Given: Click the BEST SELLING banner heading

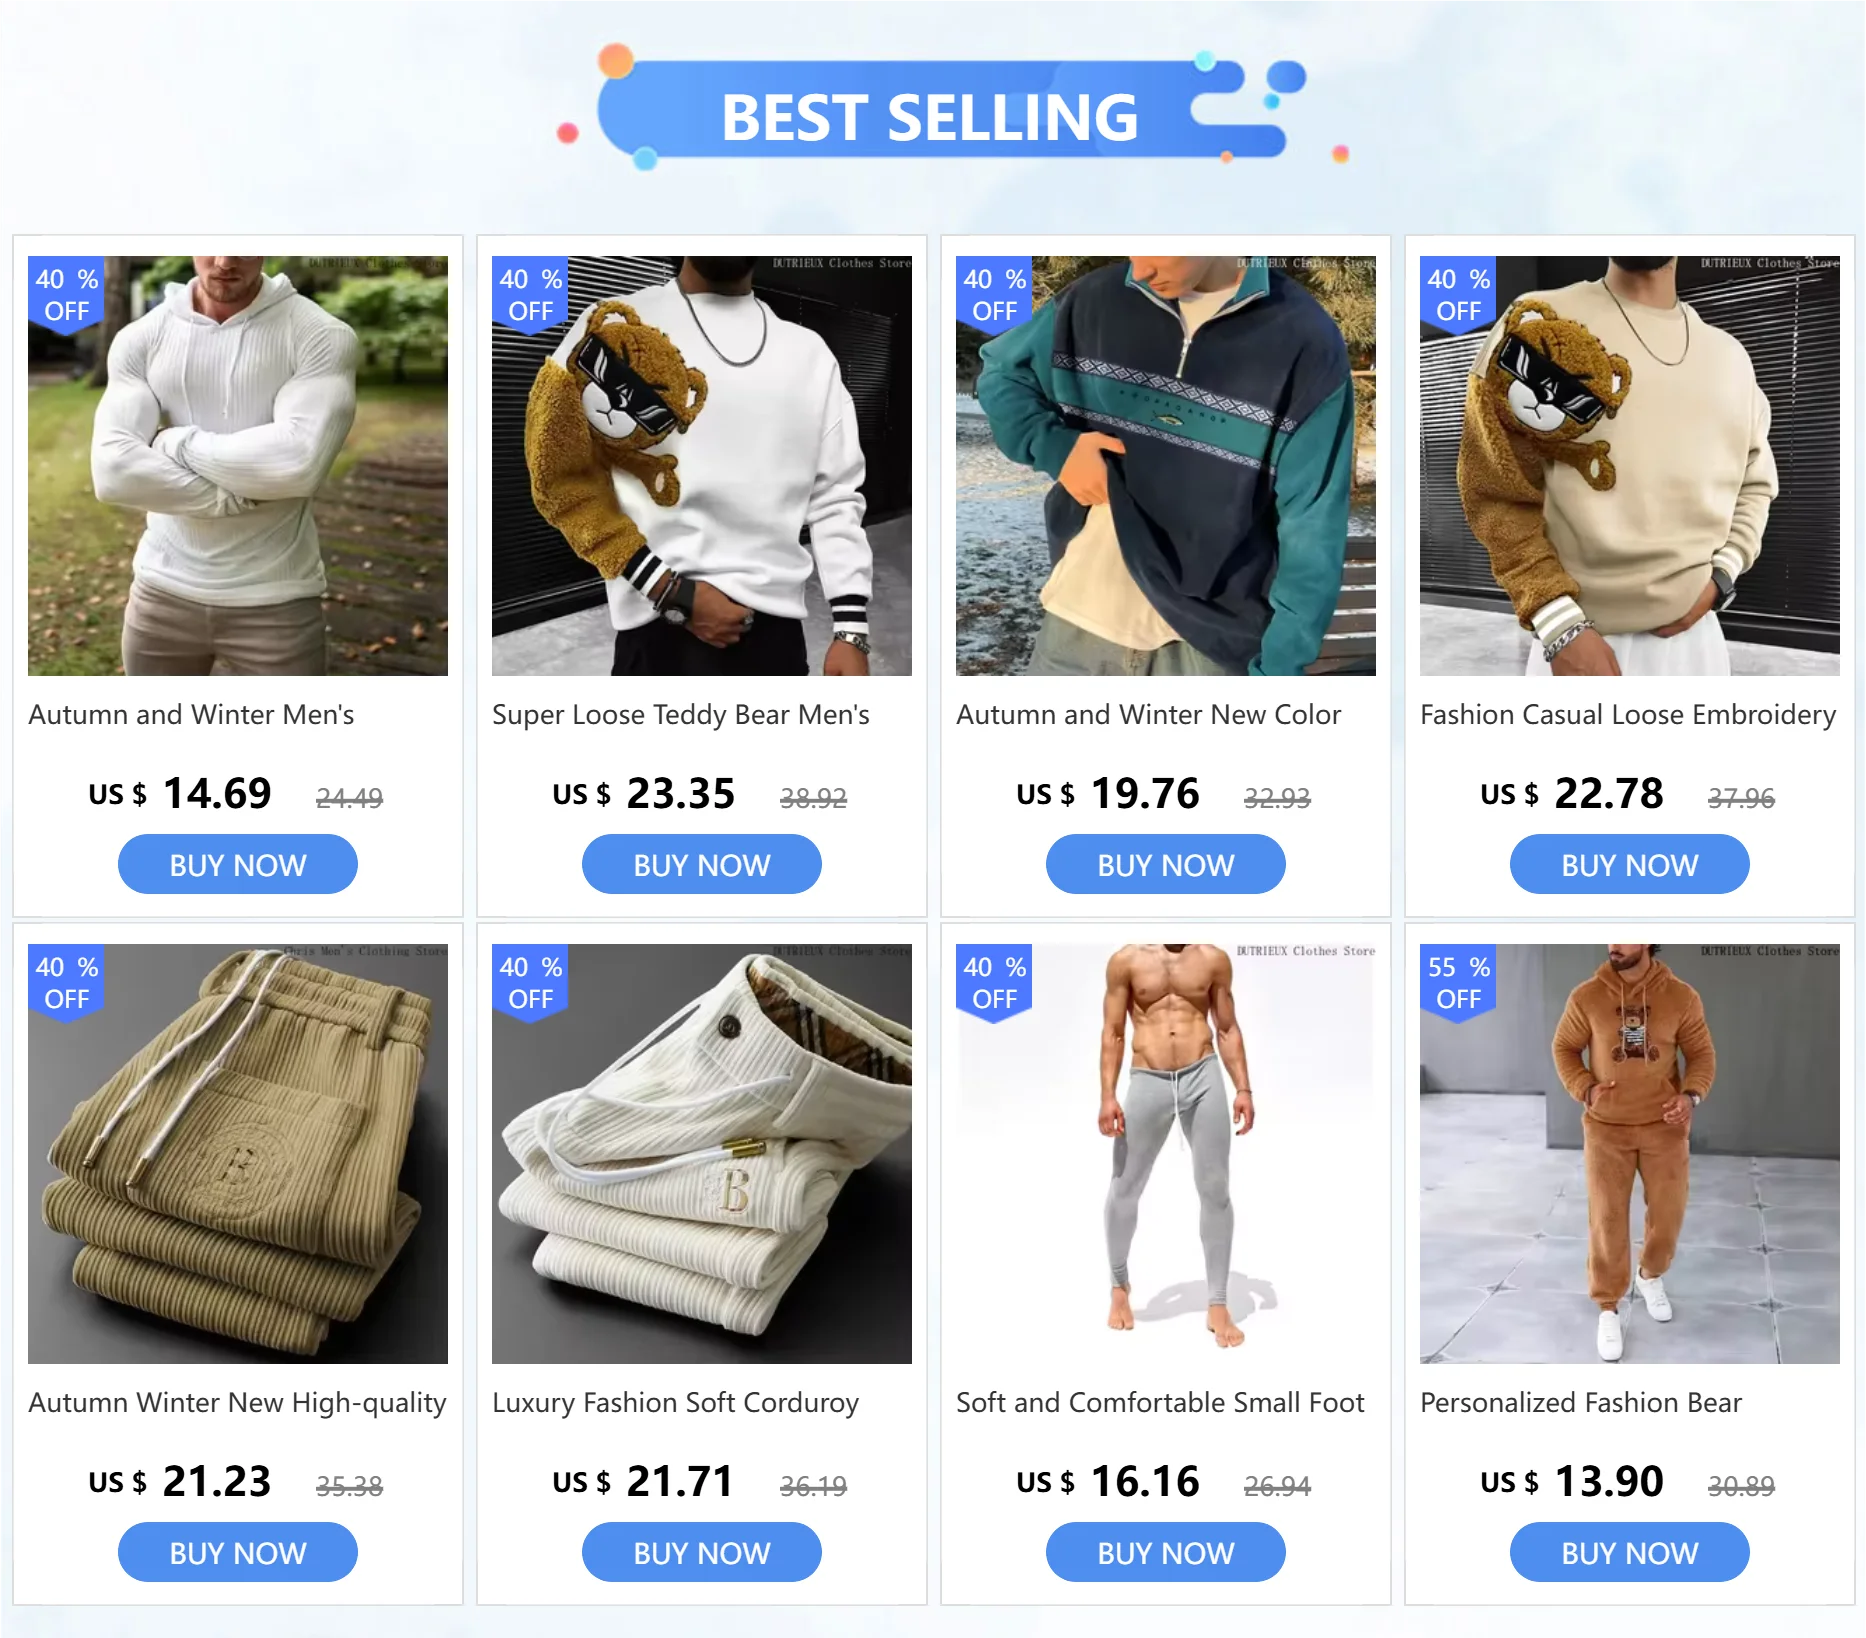Looking at the screenshot, I should pyautogui.click(x=930, y=117).
